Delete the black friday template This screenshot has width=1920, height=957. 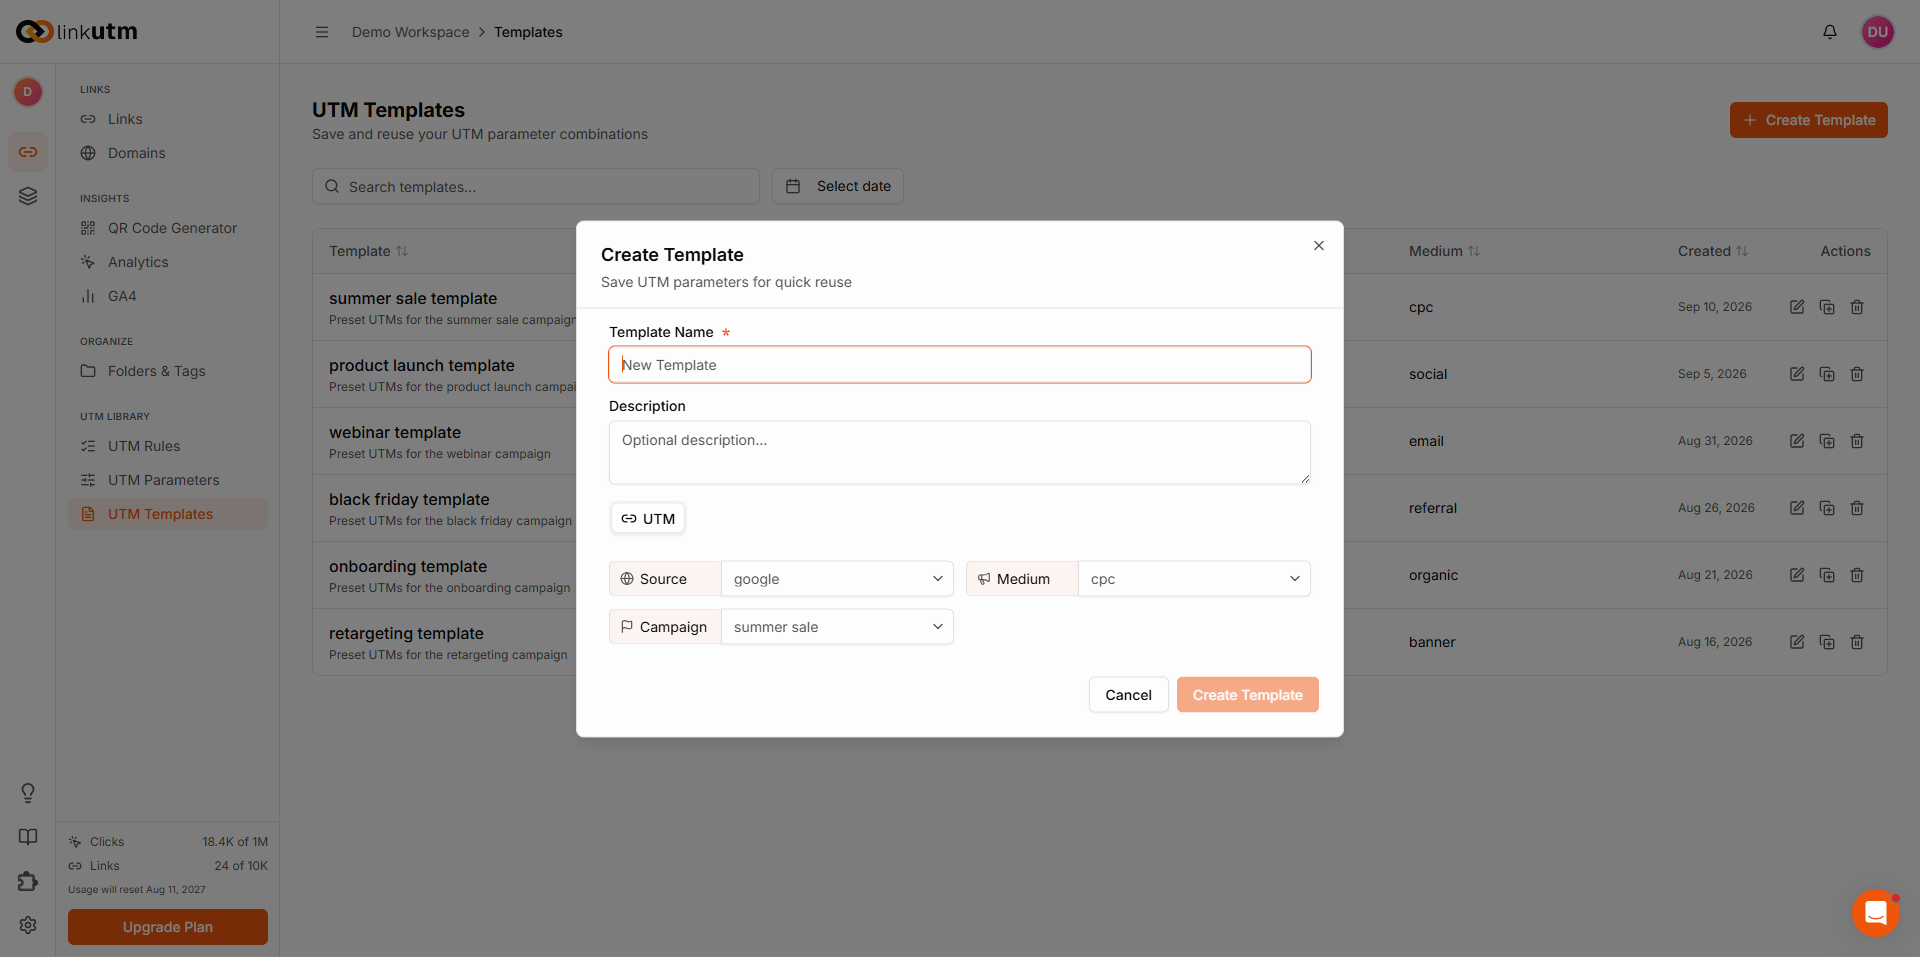tap(1857, 508)
